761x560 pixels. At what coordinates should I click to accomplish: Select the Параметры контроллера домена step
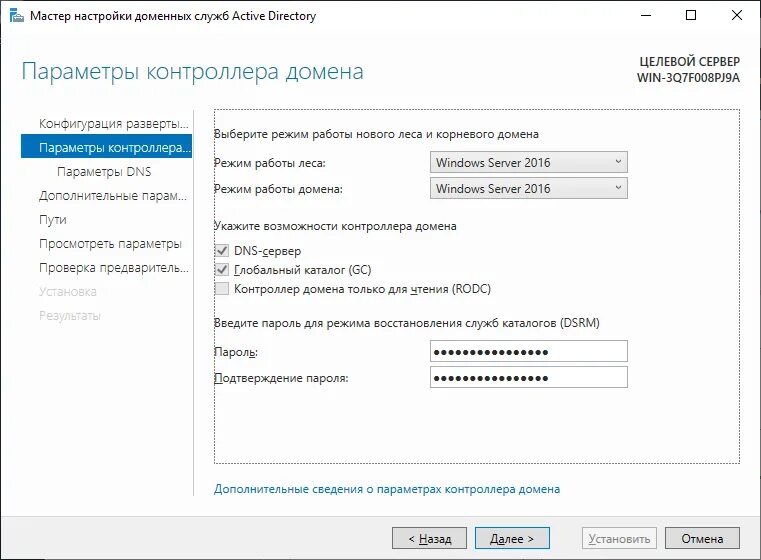pos(106,147)
